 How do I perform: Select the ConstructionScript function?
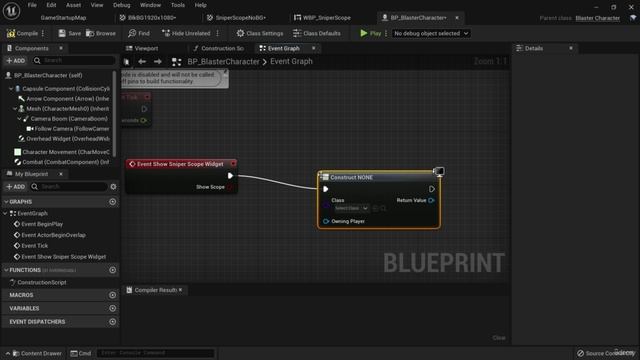pyautogui.click(x=42, y=282)
